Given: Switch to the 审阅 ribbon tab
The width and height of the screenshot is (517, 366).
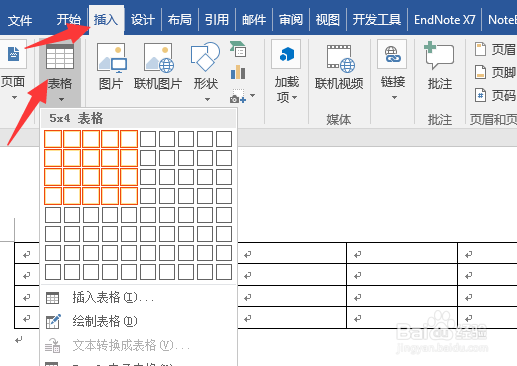Looking at the screenshot, I should 291,20.
